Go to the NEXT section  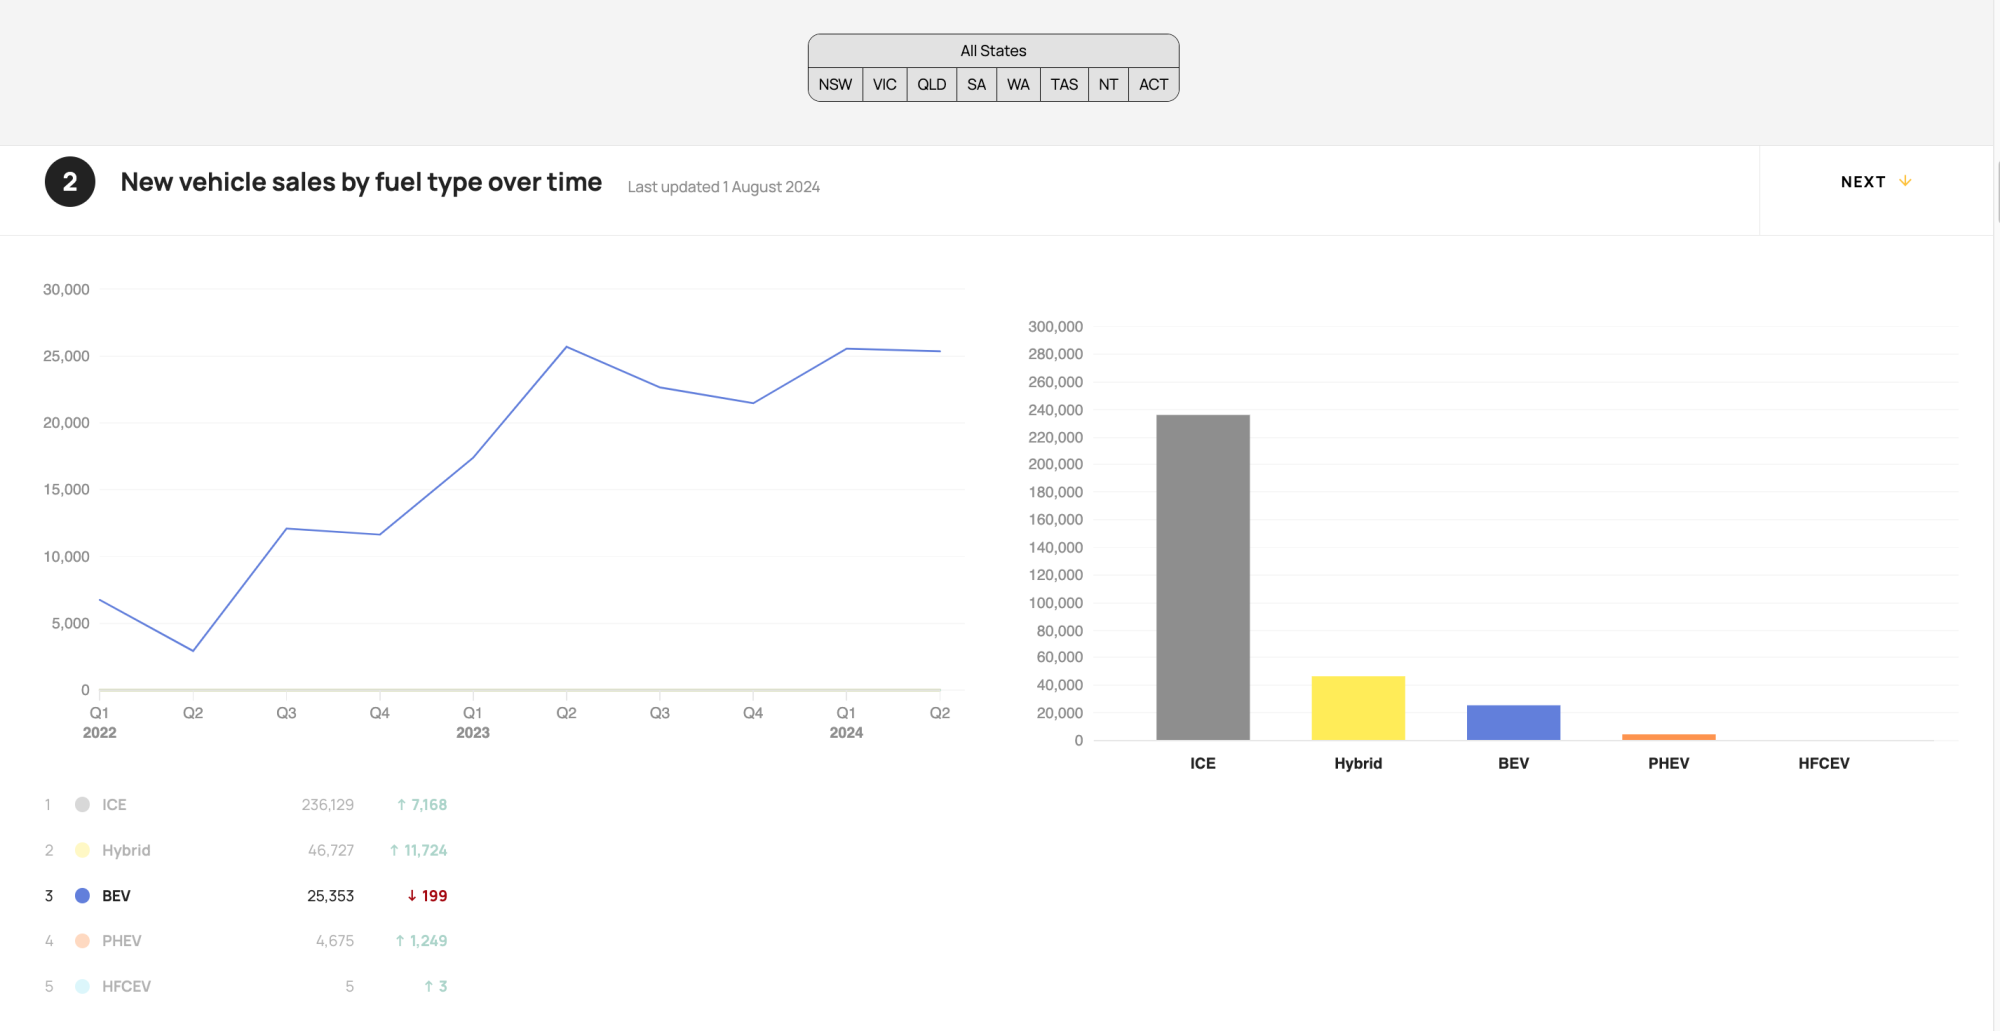pos(1876,182)
